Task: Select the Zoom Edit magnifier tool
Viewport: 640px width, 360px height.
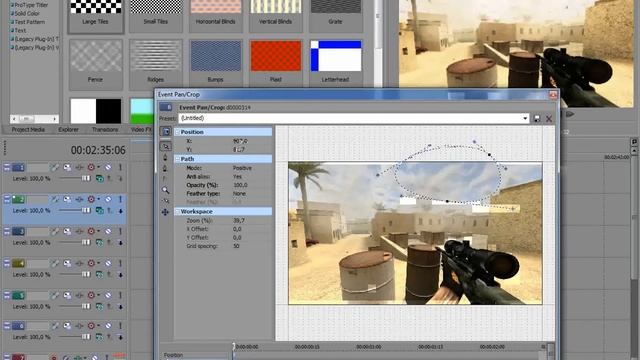Action: coord(165,190)
